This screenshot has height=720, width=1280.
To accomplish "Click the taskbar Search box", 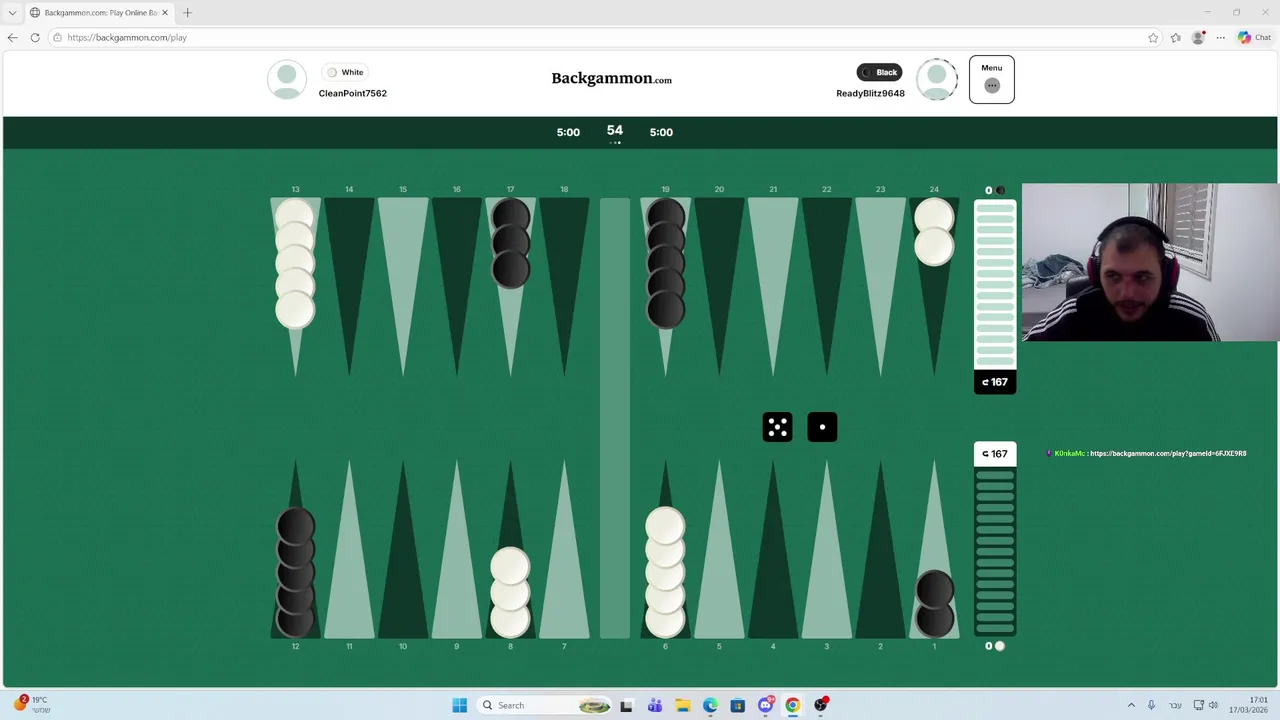I will point(545,705).
